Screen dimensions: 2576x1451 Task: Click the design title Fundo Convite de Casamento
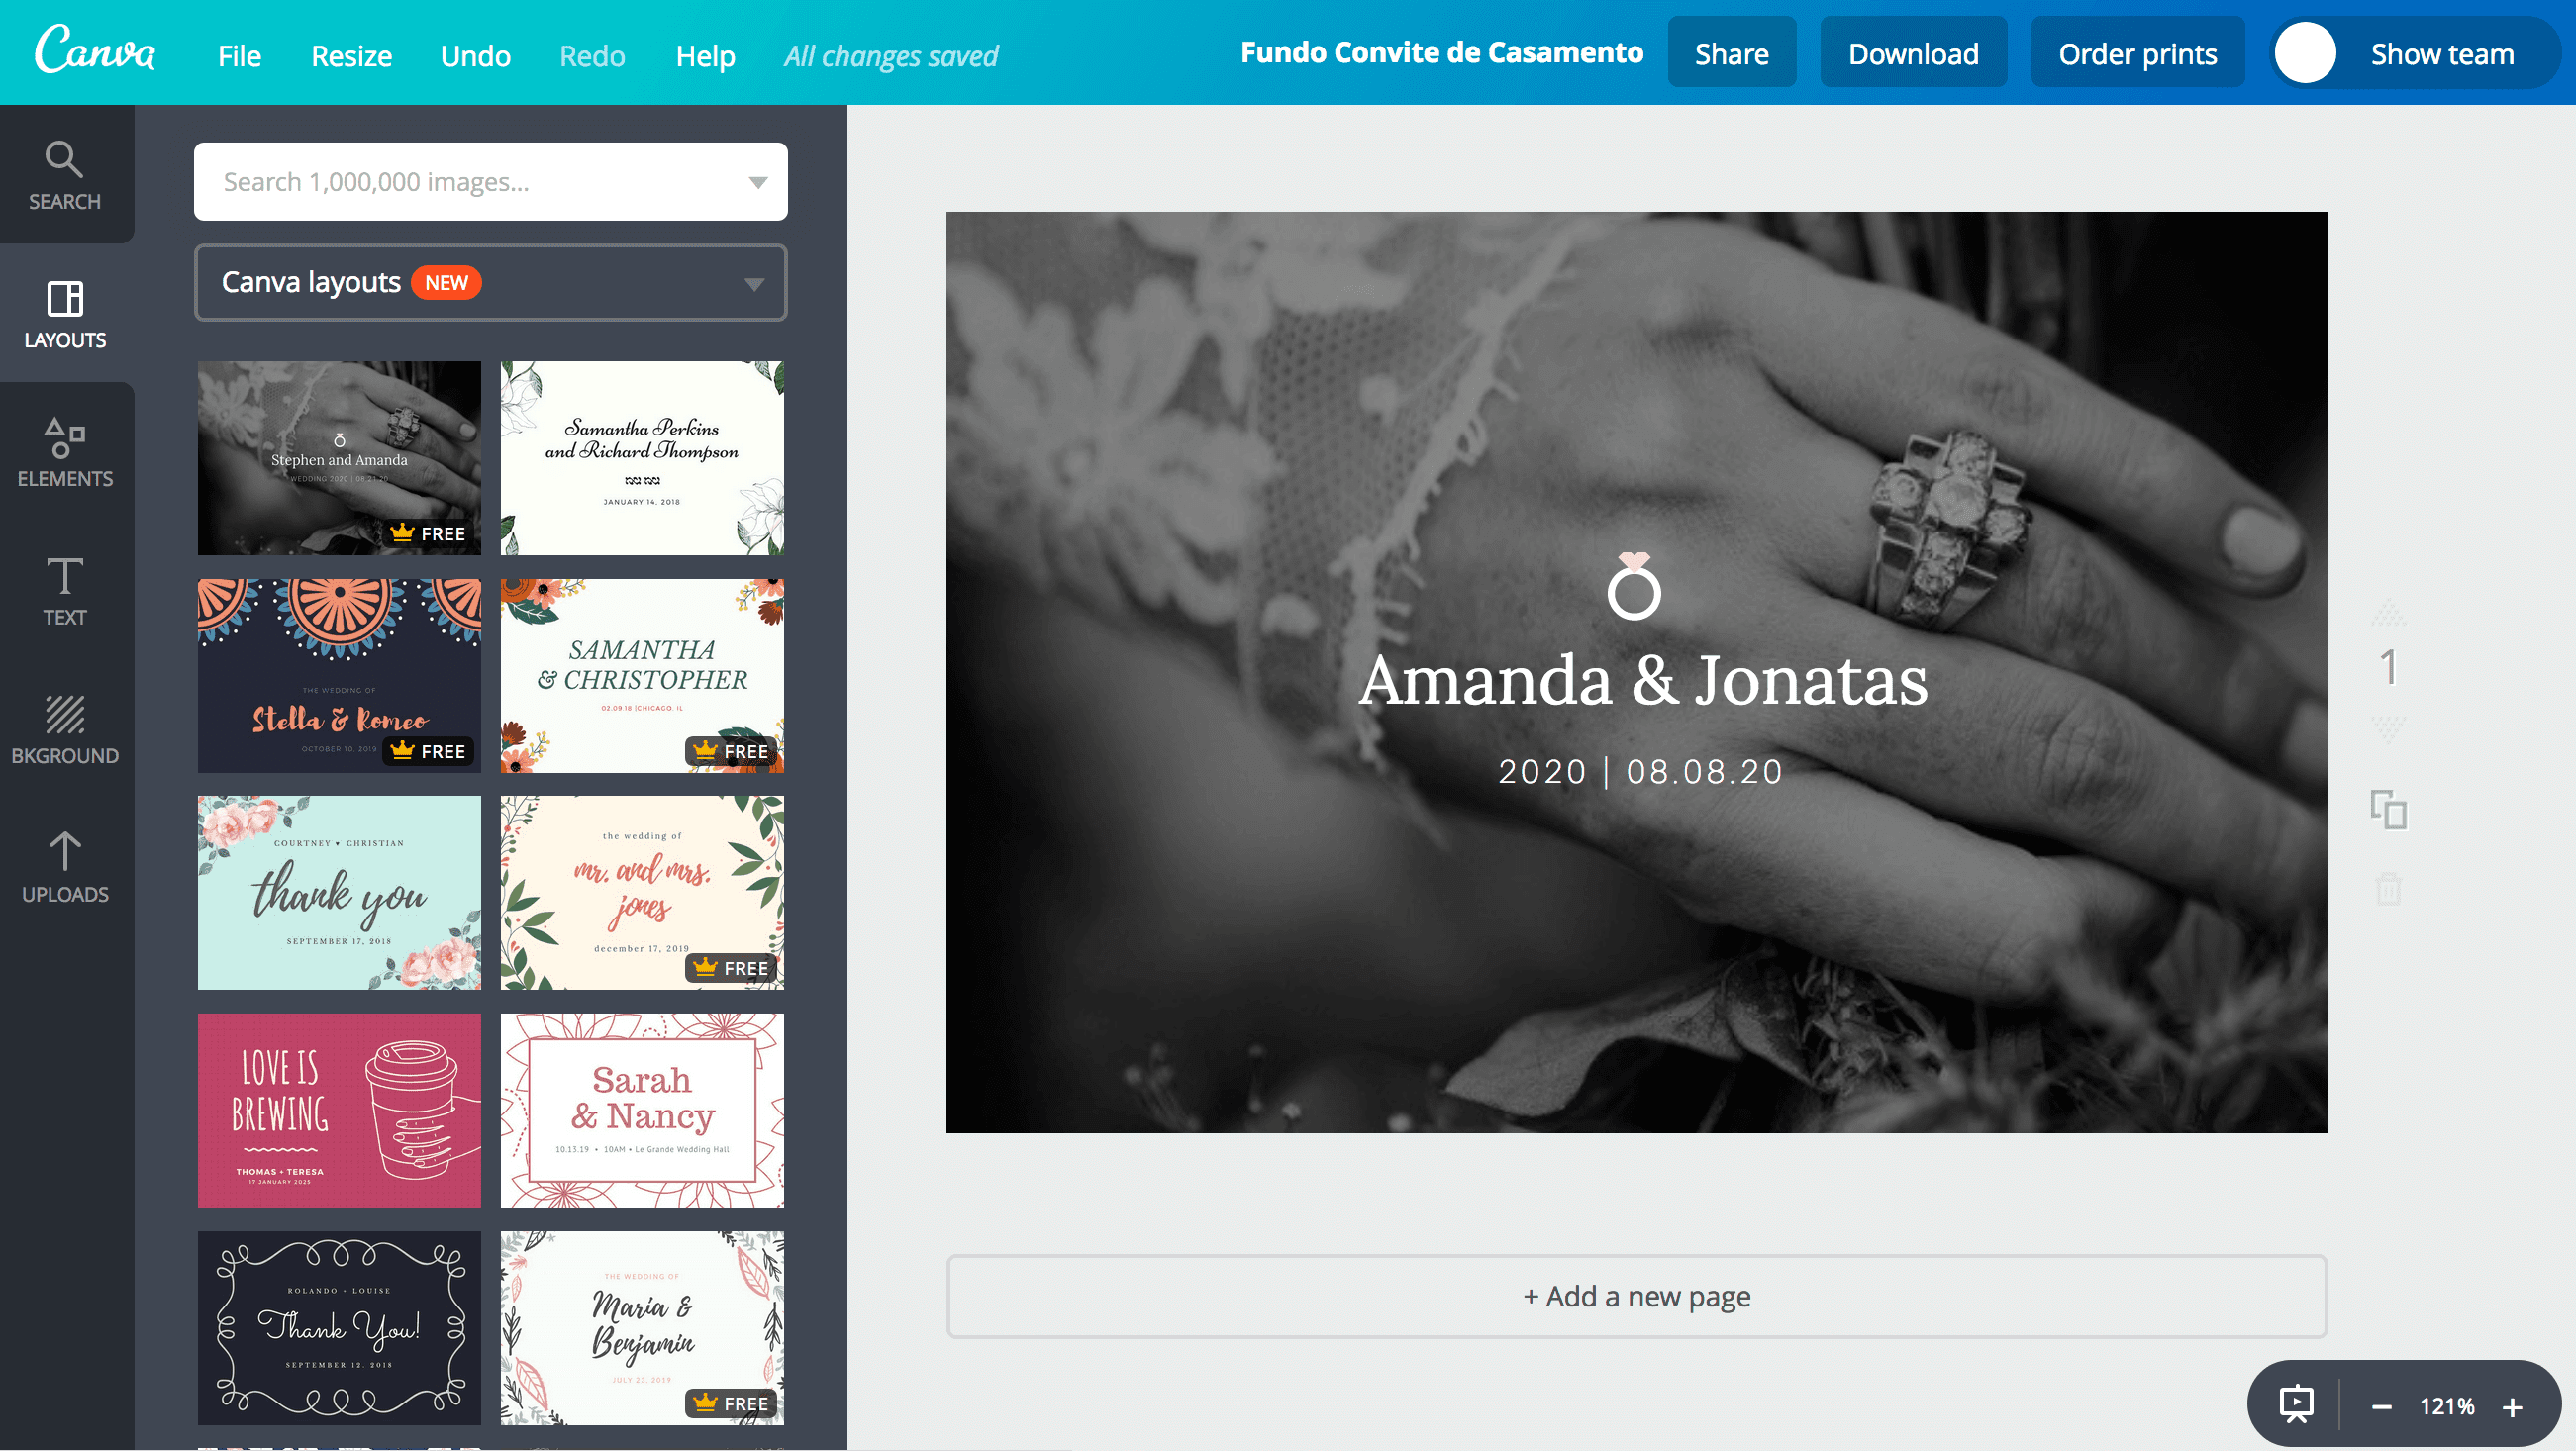point(1441,53)
